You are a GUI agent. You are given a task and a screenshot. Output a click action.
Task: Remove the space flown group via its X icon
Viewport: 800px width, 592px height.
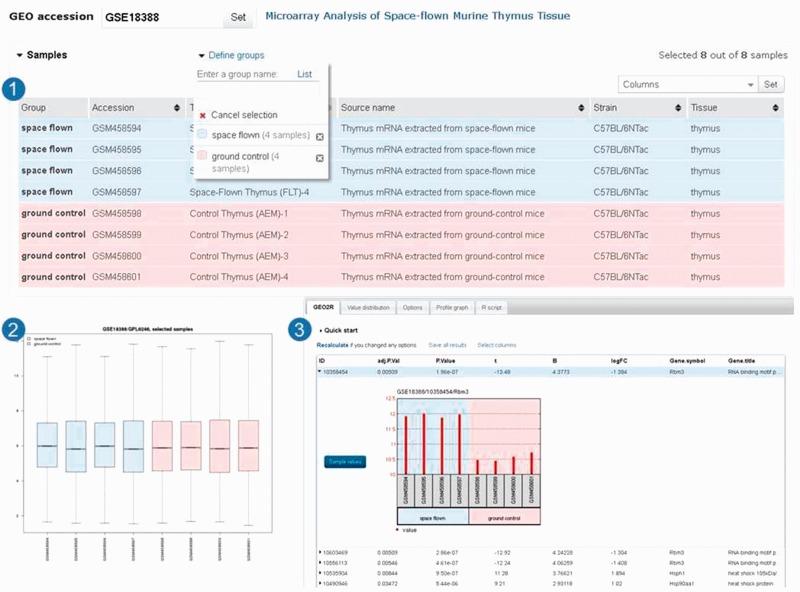[319, 137]
